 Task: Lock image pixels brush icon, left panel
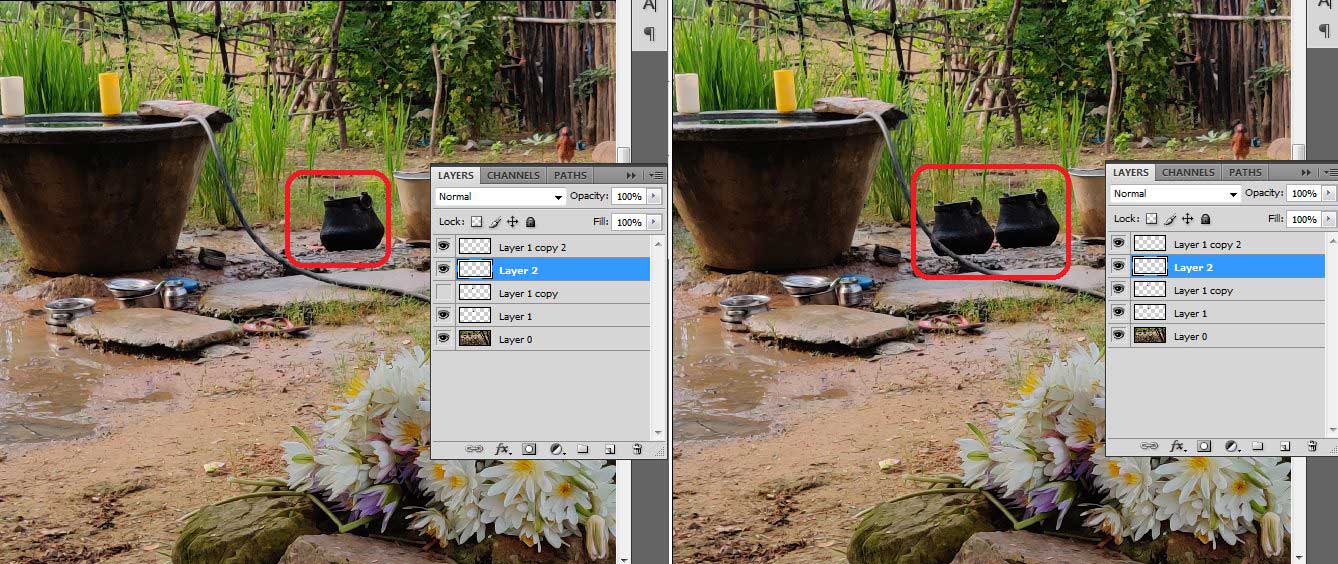coord(495,222)
